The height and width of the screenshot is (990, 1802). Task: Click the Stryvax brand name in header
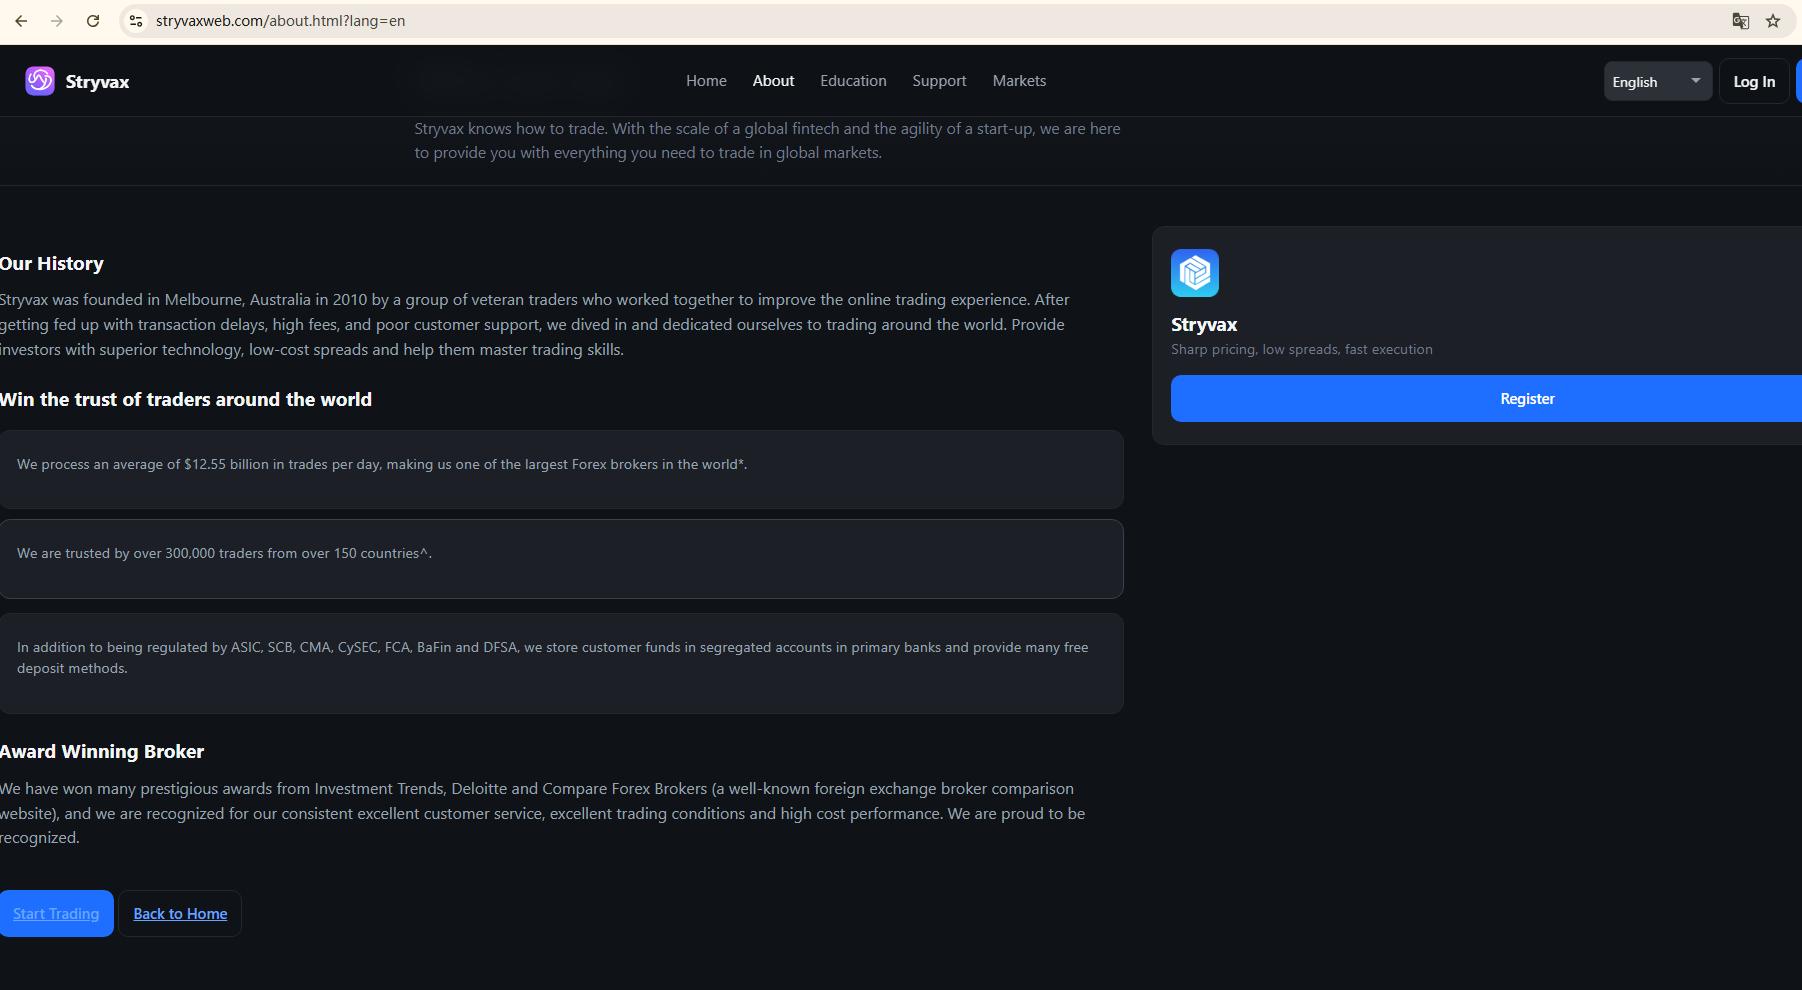[x=97, y=82]
